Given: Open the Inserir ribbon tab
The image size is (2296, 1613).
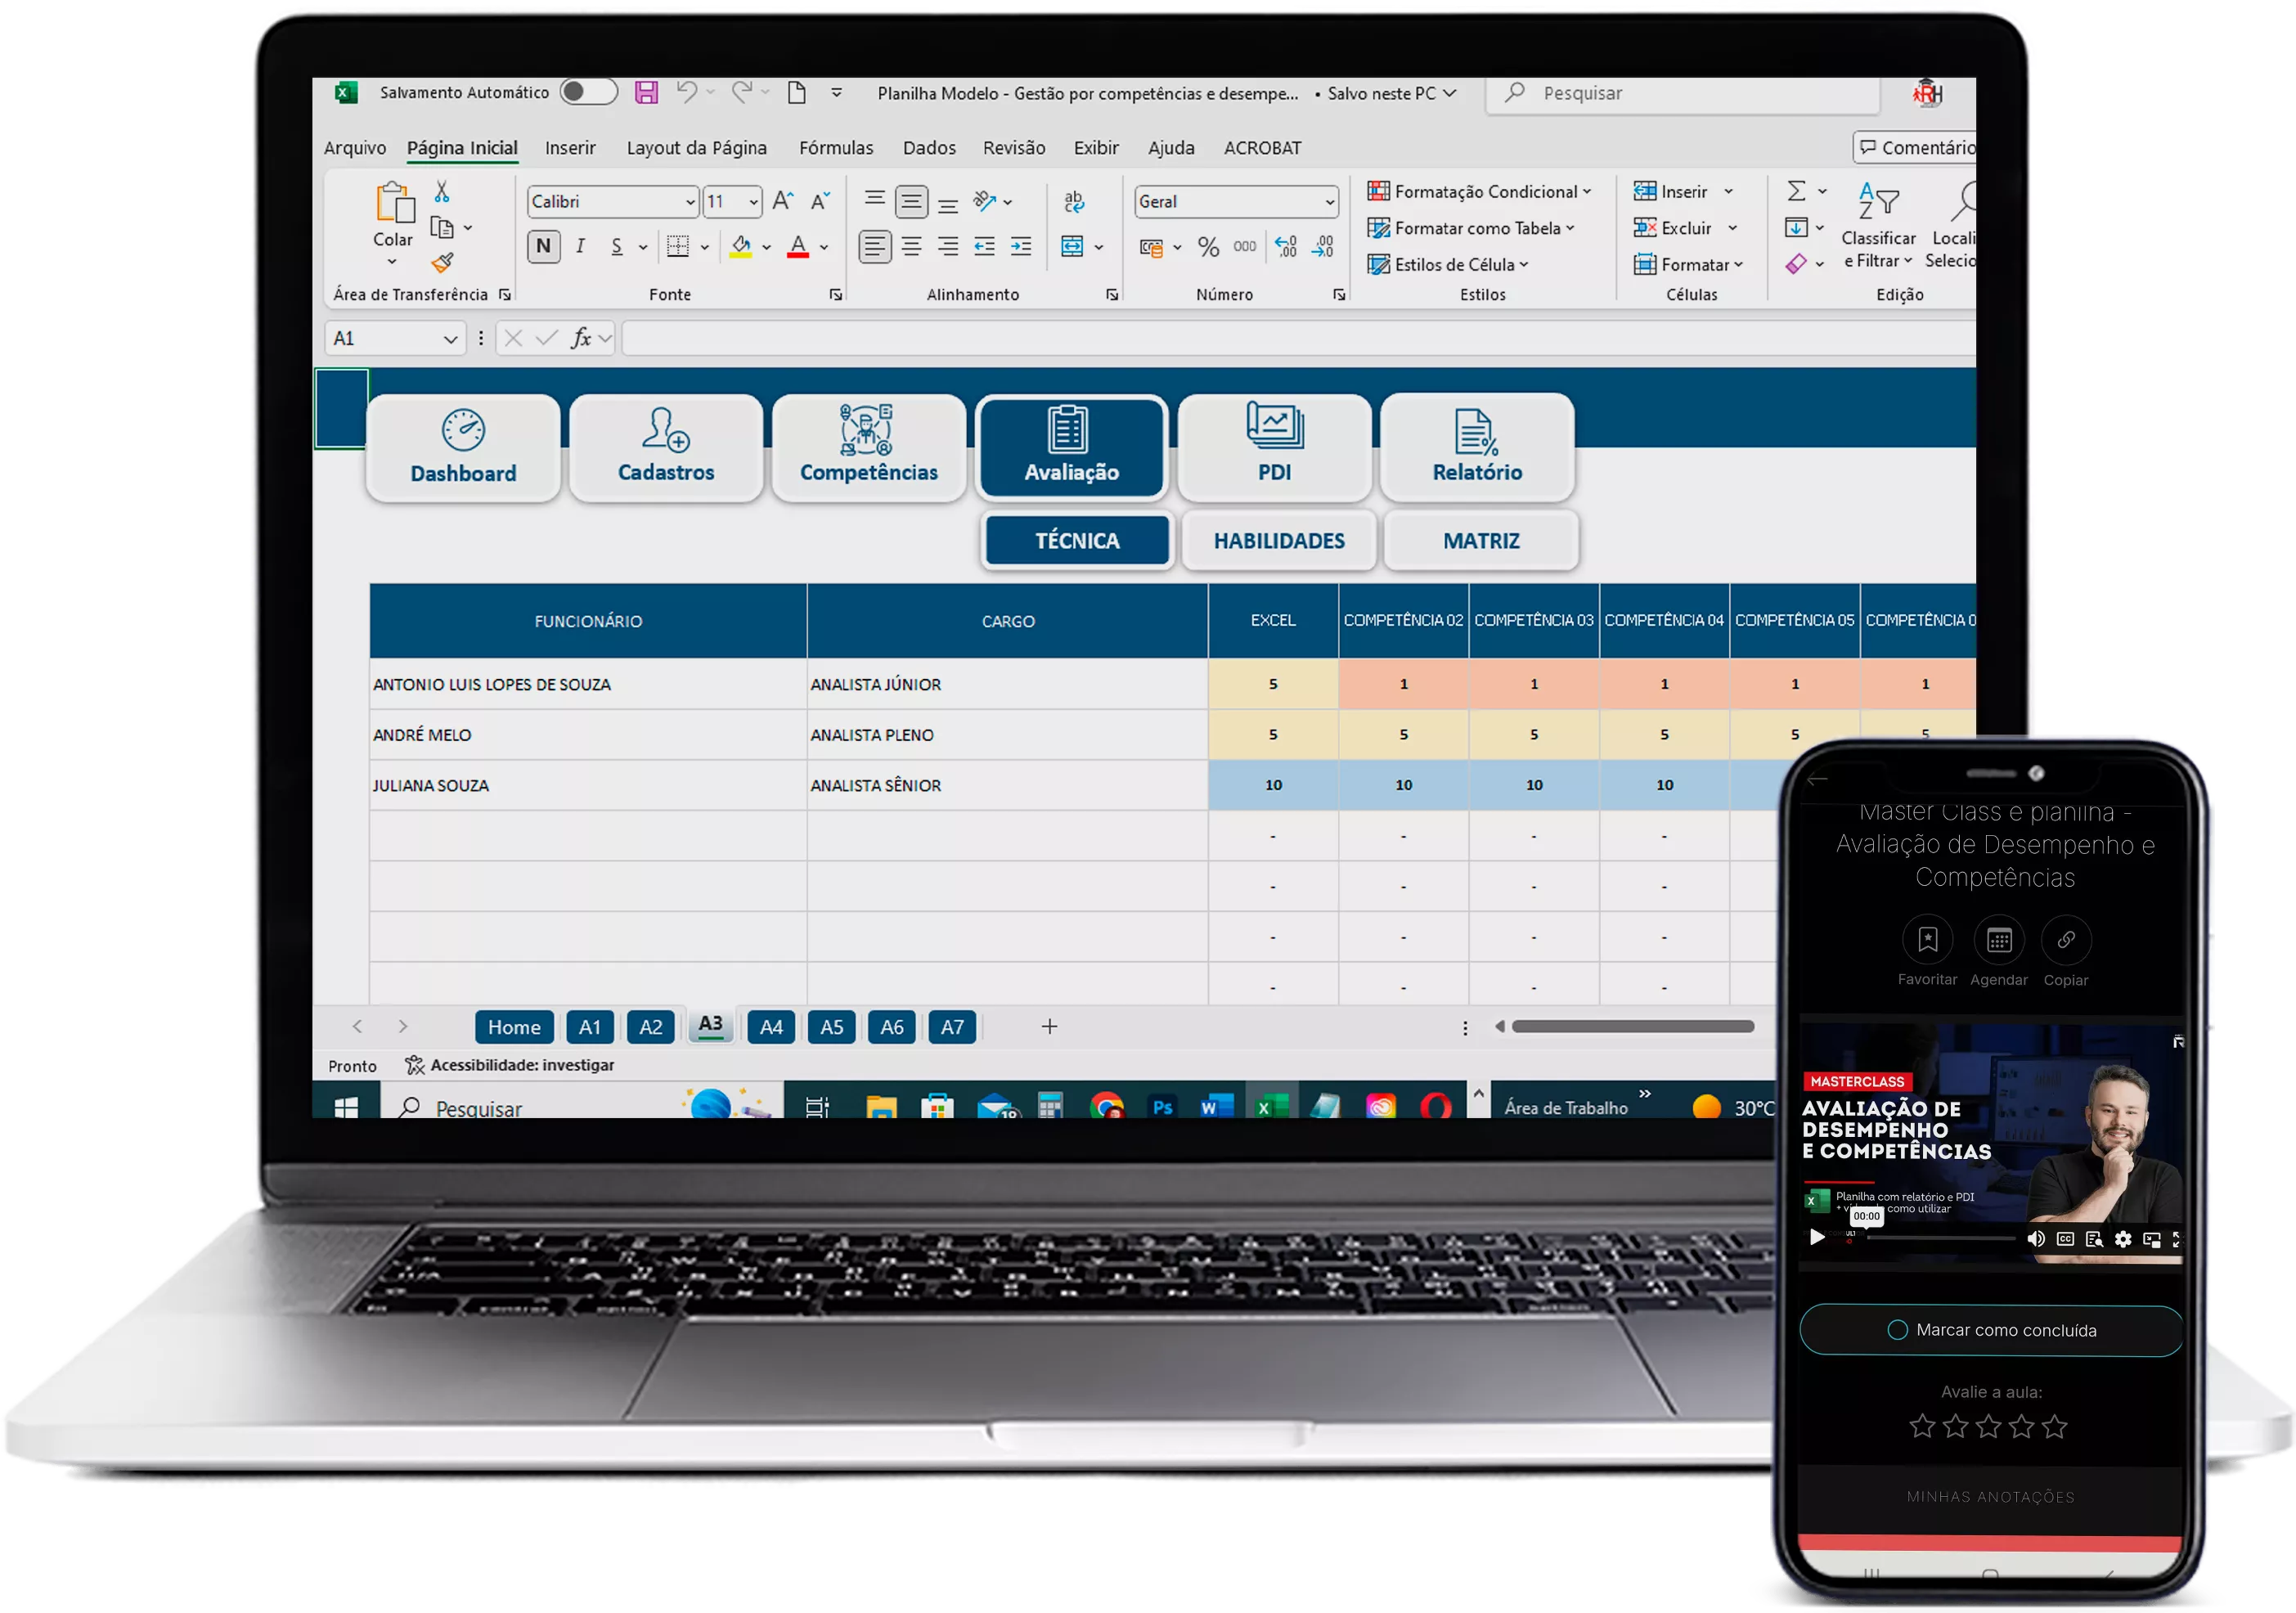Looking at the screenshot, I should pos(570,148).
